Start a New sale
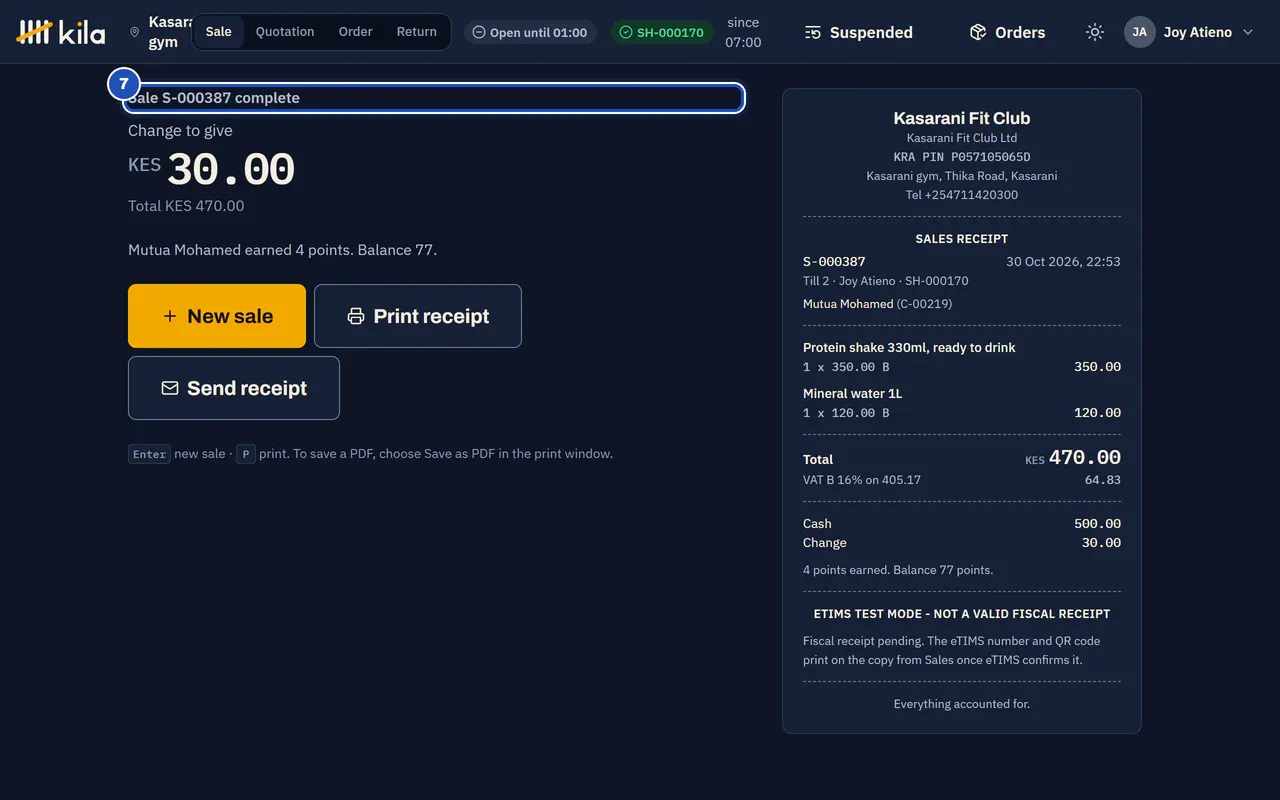Image resolution: width=1280 pixels, height=800 pixels. click(217, 316)
